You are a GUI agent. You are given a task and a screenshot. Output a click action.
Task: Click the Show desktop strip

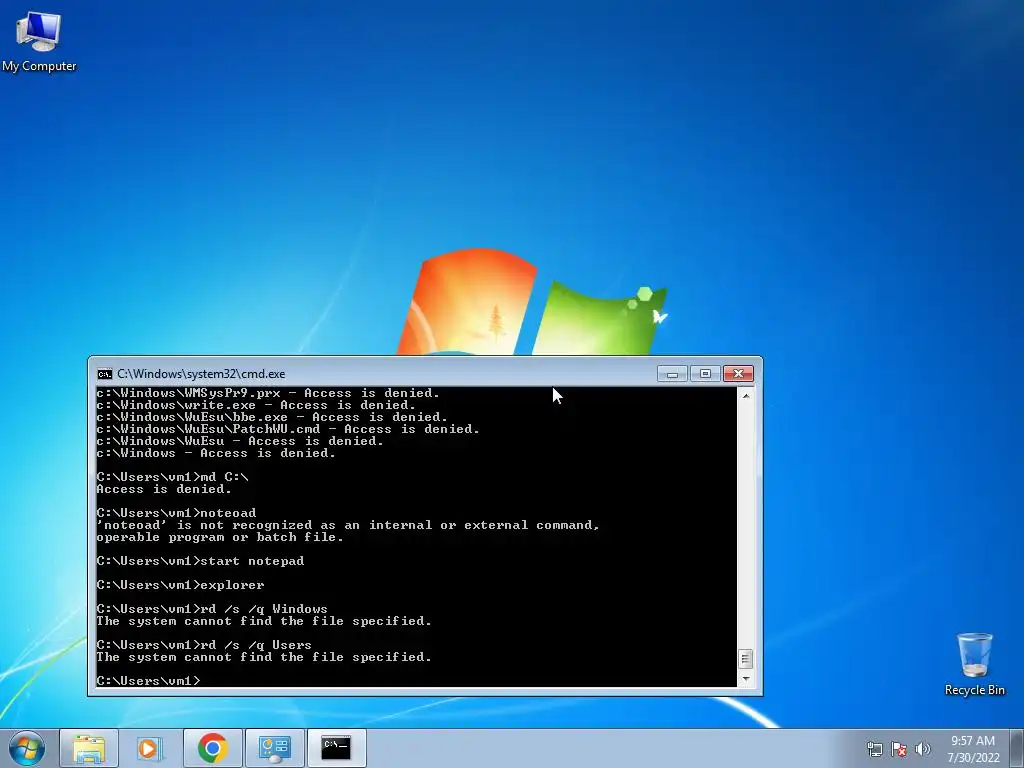click(x=1017, y=748)
